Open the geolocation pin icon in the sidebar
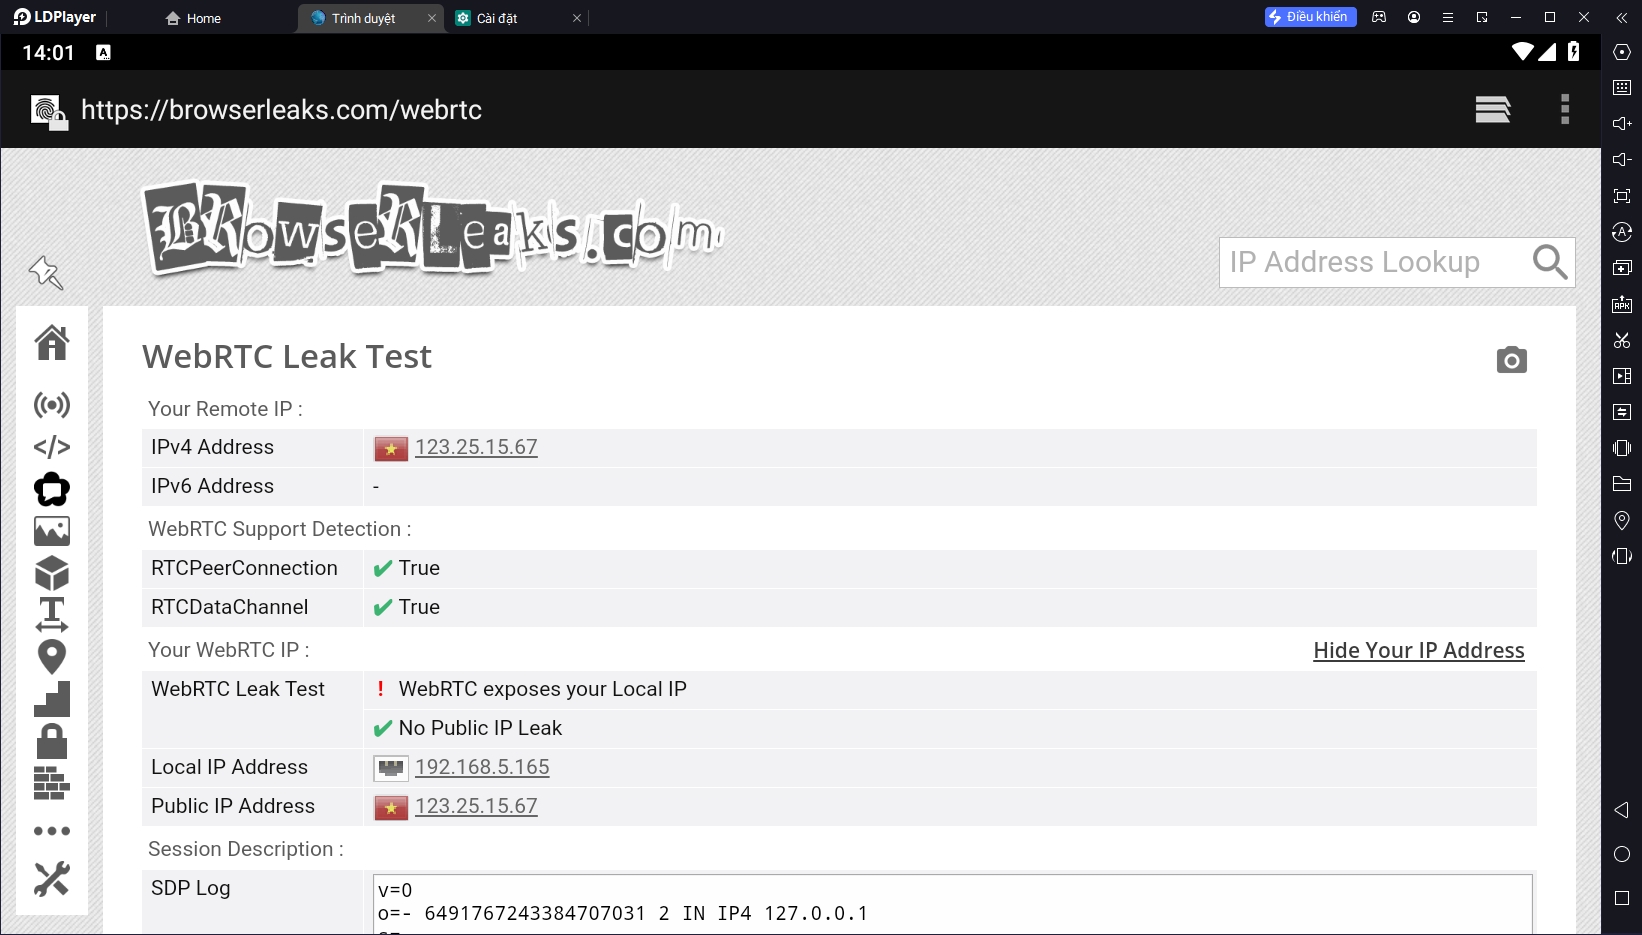The height and width of the screenshot is (935, 1642). [x=52, y=657]
